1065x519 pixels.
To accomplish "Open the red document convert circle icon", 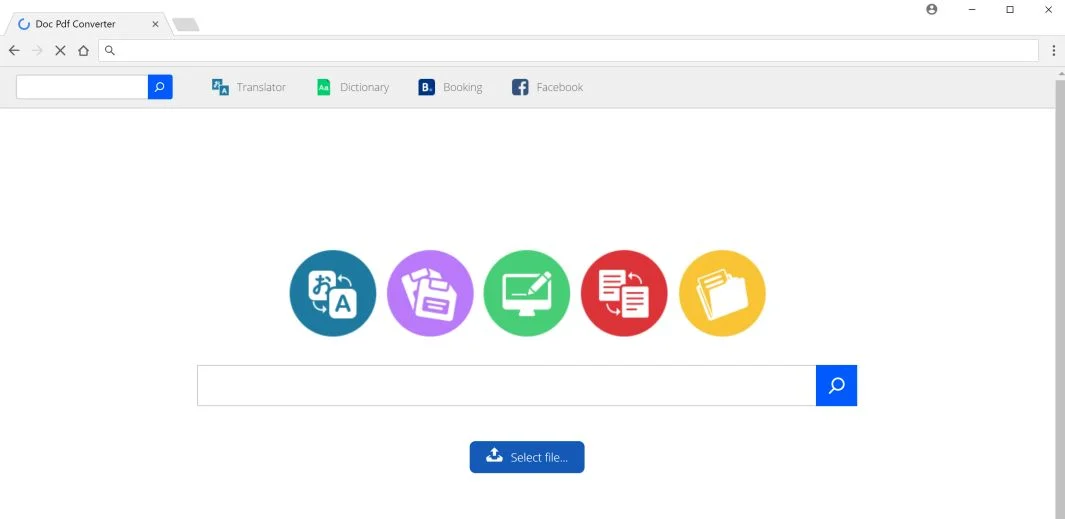I will coord(624,293).
